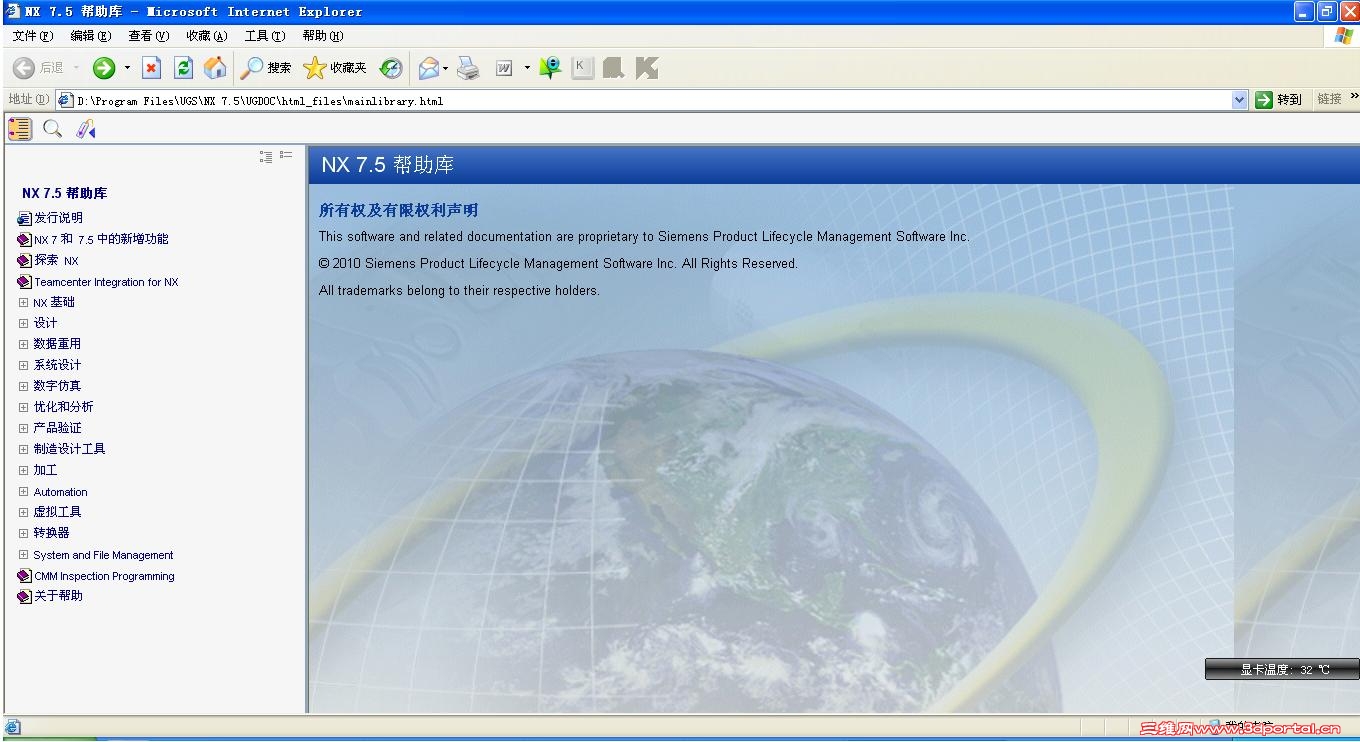Click the last grey K toolbar icon
1360x742 pixels.
[647, 68]
